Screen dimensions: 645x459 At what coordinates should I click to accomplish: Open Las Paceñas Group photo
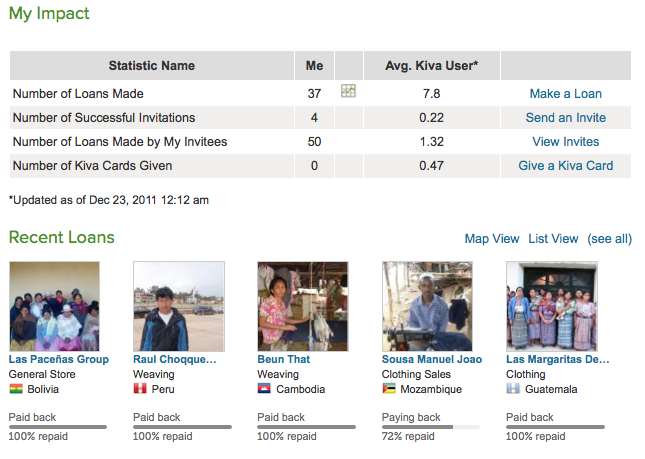55,306
